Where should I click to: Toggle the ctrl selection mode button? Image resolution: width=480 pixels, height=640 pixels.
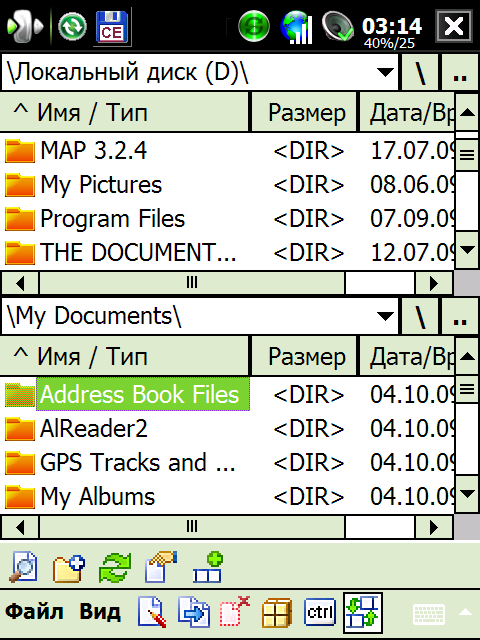coord(320,612)
